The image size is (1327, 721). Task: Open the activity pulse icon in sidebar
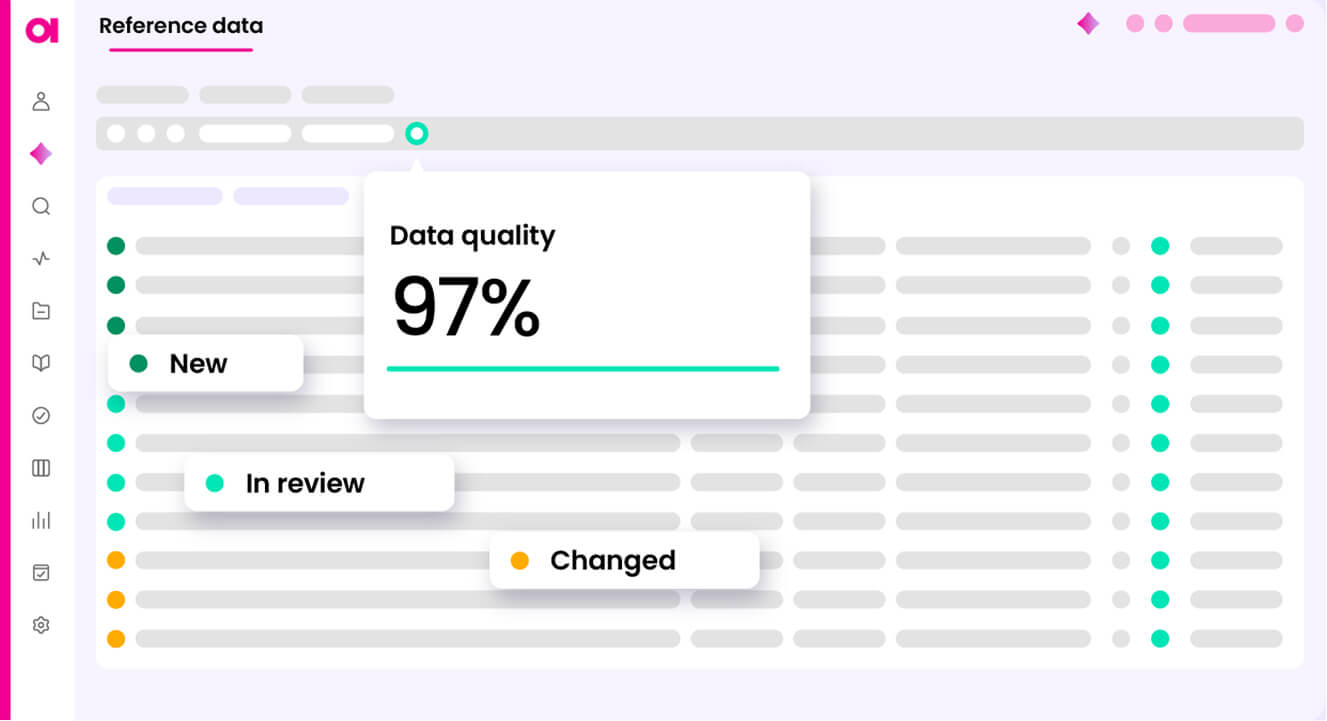[41, 259]
